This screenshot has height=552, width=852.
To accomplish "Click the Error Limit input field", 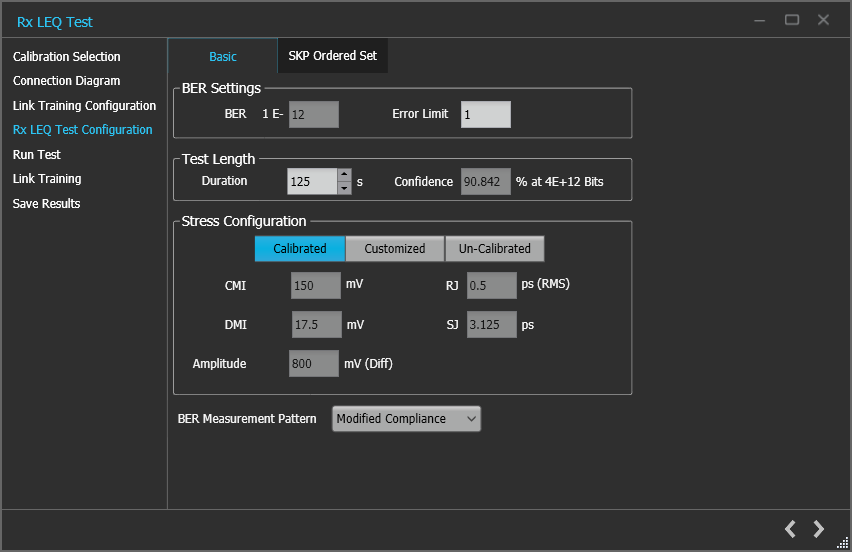I will tap(485, 115).
